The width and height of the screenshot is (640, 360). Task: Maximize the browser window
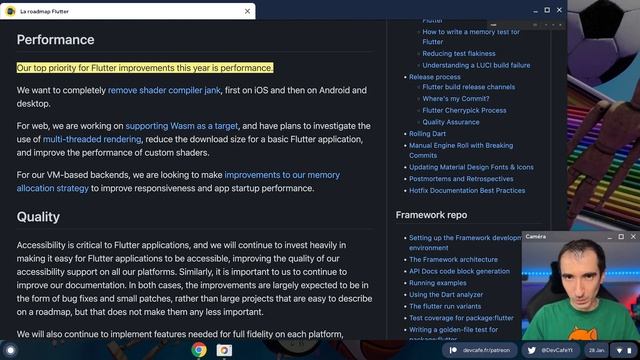click(547, 10)
